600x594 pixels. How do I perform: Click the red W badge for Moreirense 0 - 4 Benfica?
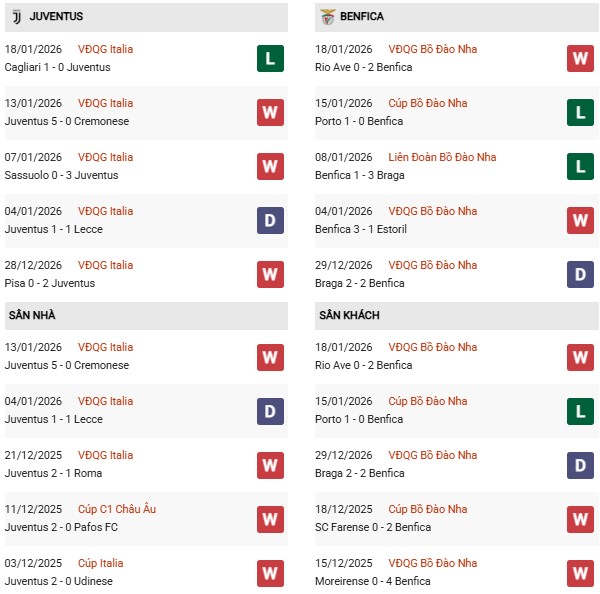(x=581, y=572)
